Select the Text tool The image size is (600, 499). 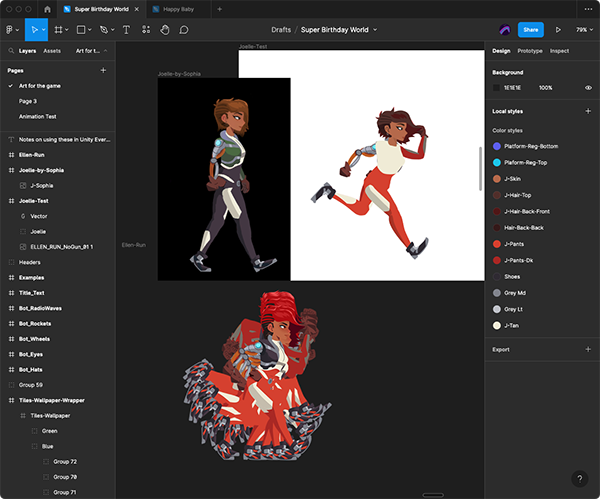(126, 30)
